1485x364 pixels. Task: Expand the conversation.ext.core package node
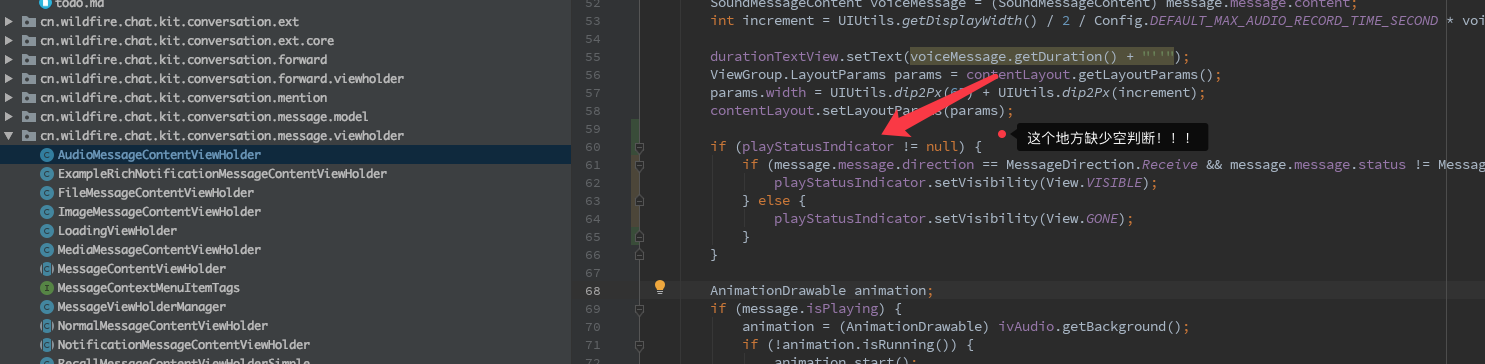(x=9, y=41)
